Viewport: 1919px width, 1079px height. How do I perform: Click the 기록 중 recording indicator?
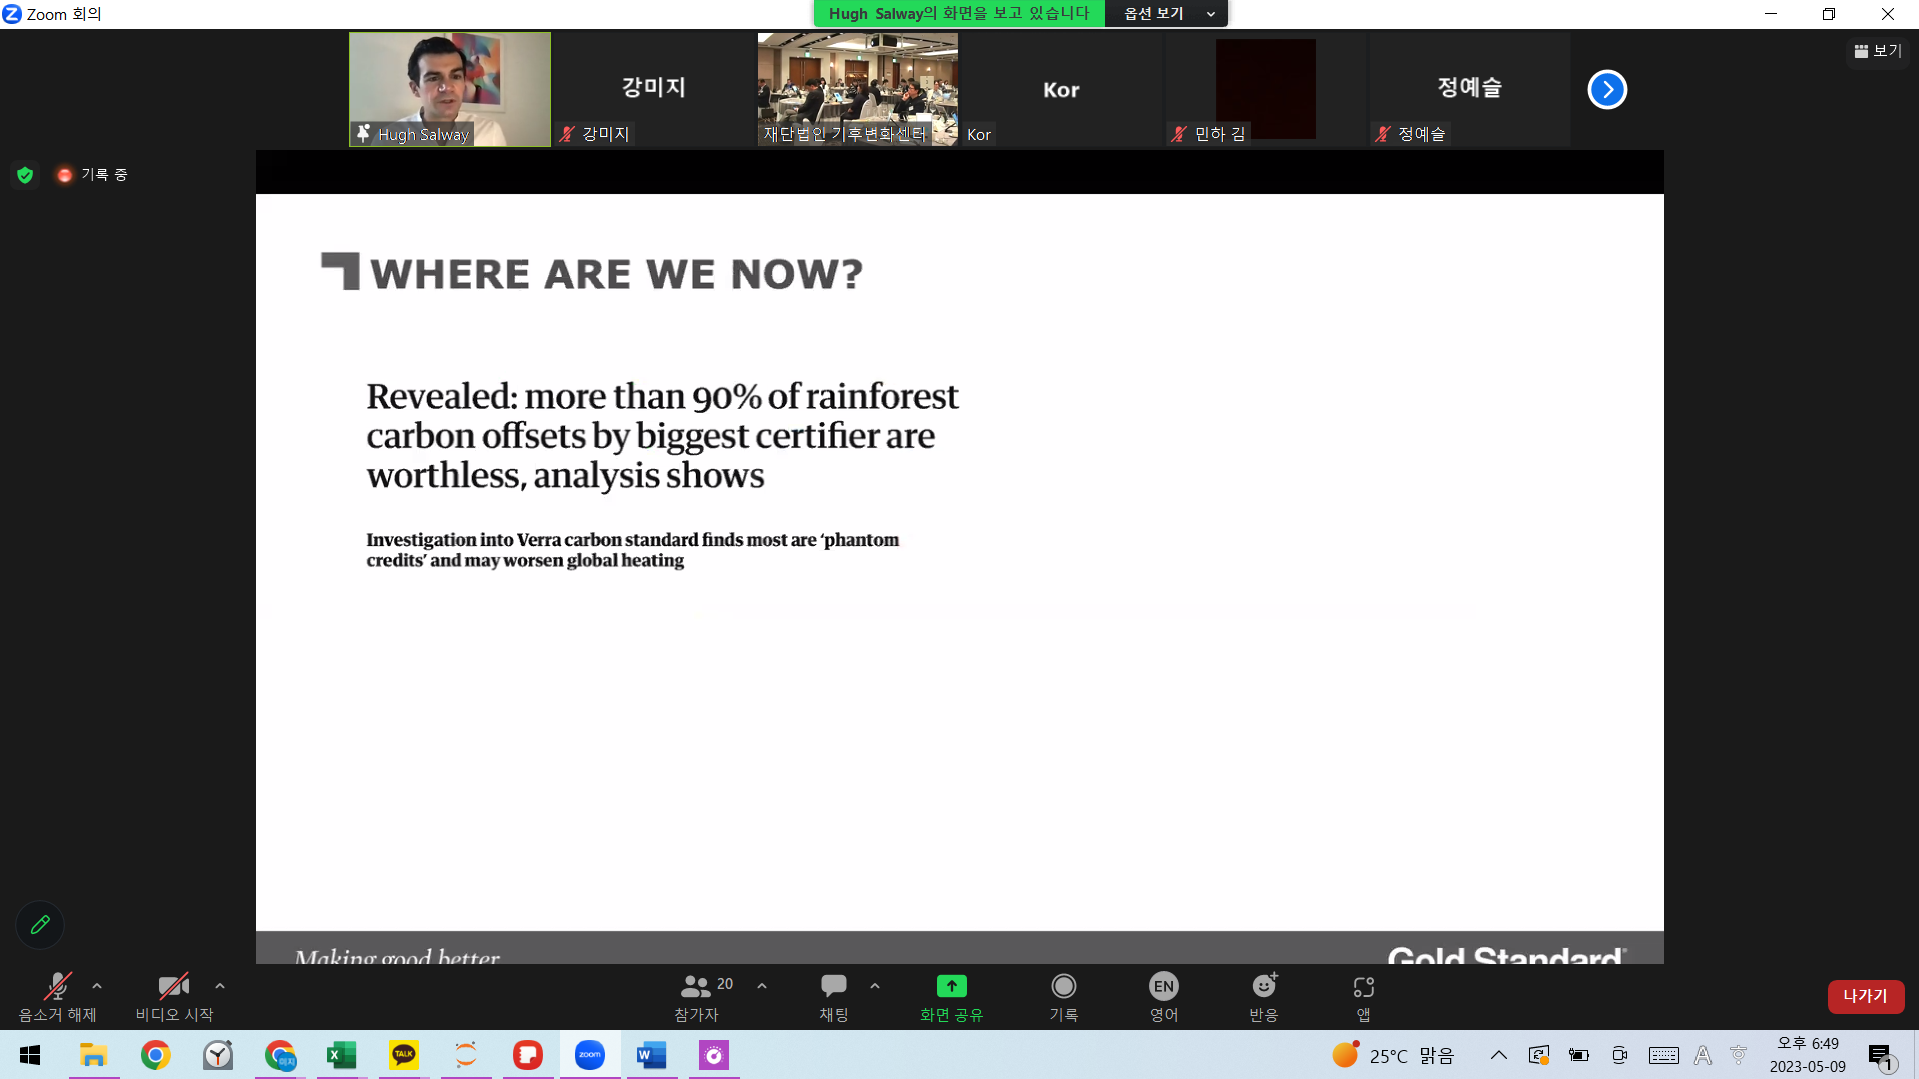pyautogui.click(x=92, y=175)
